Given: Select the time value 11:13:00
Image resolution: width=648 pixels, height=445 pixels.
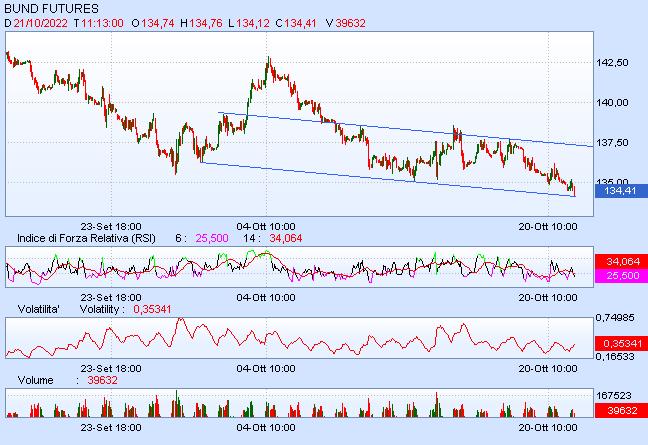Looking at the screenshot, I should coord(102,23).
